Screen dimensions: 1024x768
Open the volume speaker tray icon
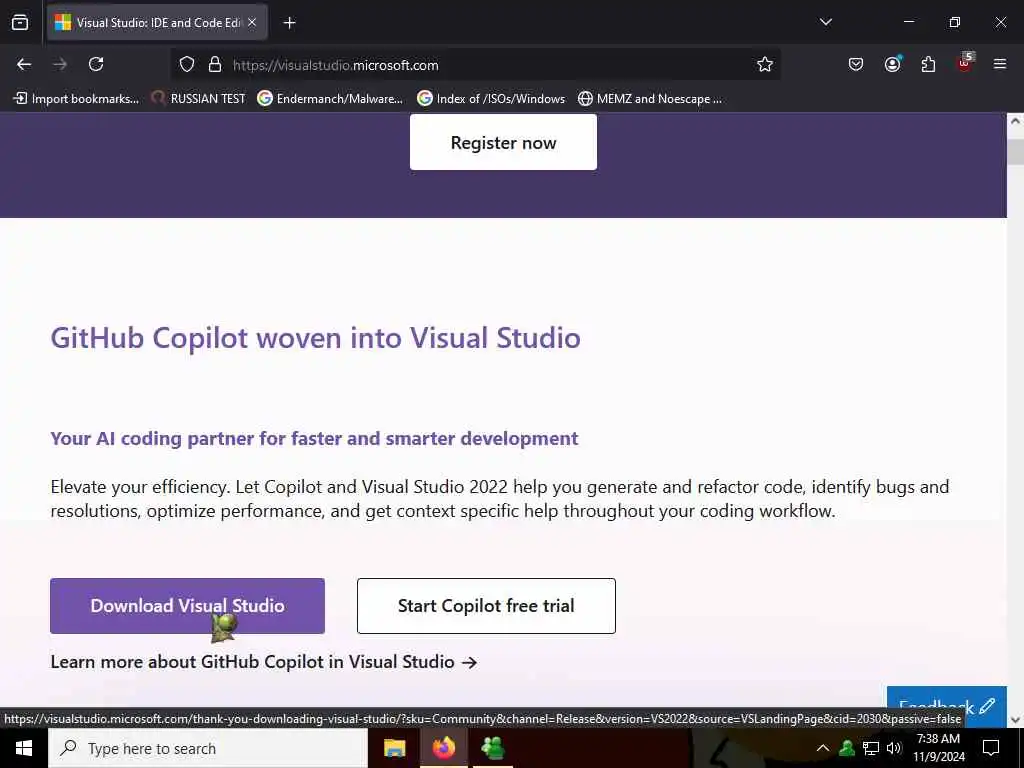click(x=894, y=748)
